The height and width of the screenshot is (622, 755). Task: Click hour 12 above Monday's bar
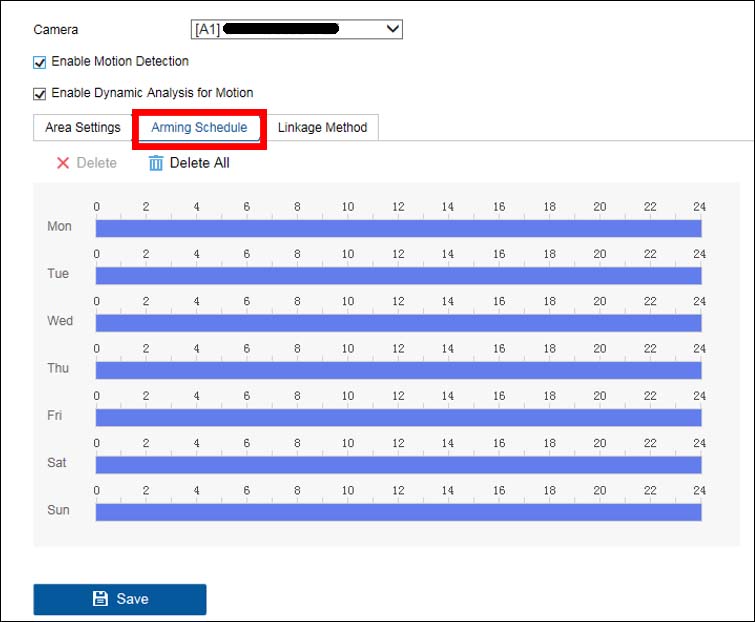(398, 207)
